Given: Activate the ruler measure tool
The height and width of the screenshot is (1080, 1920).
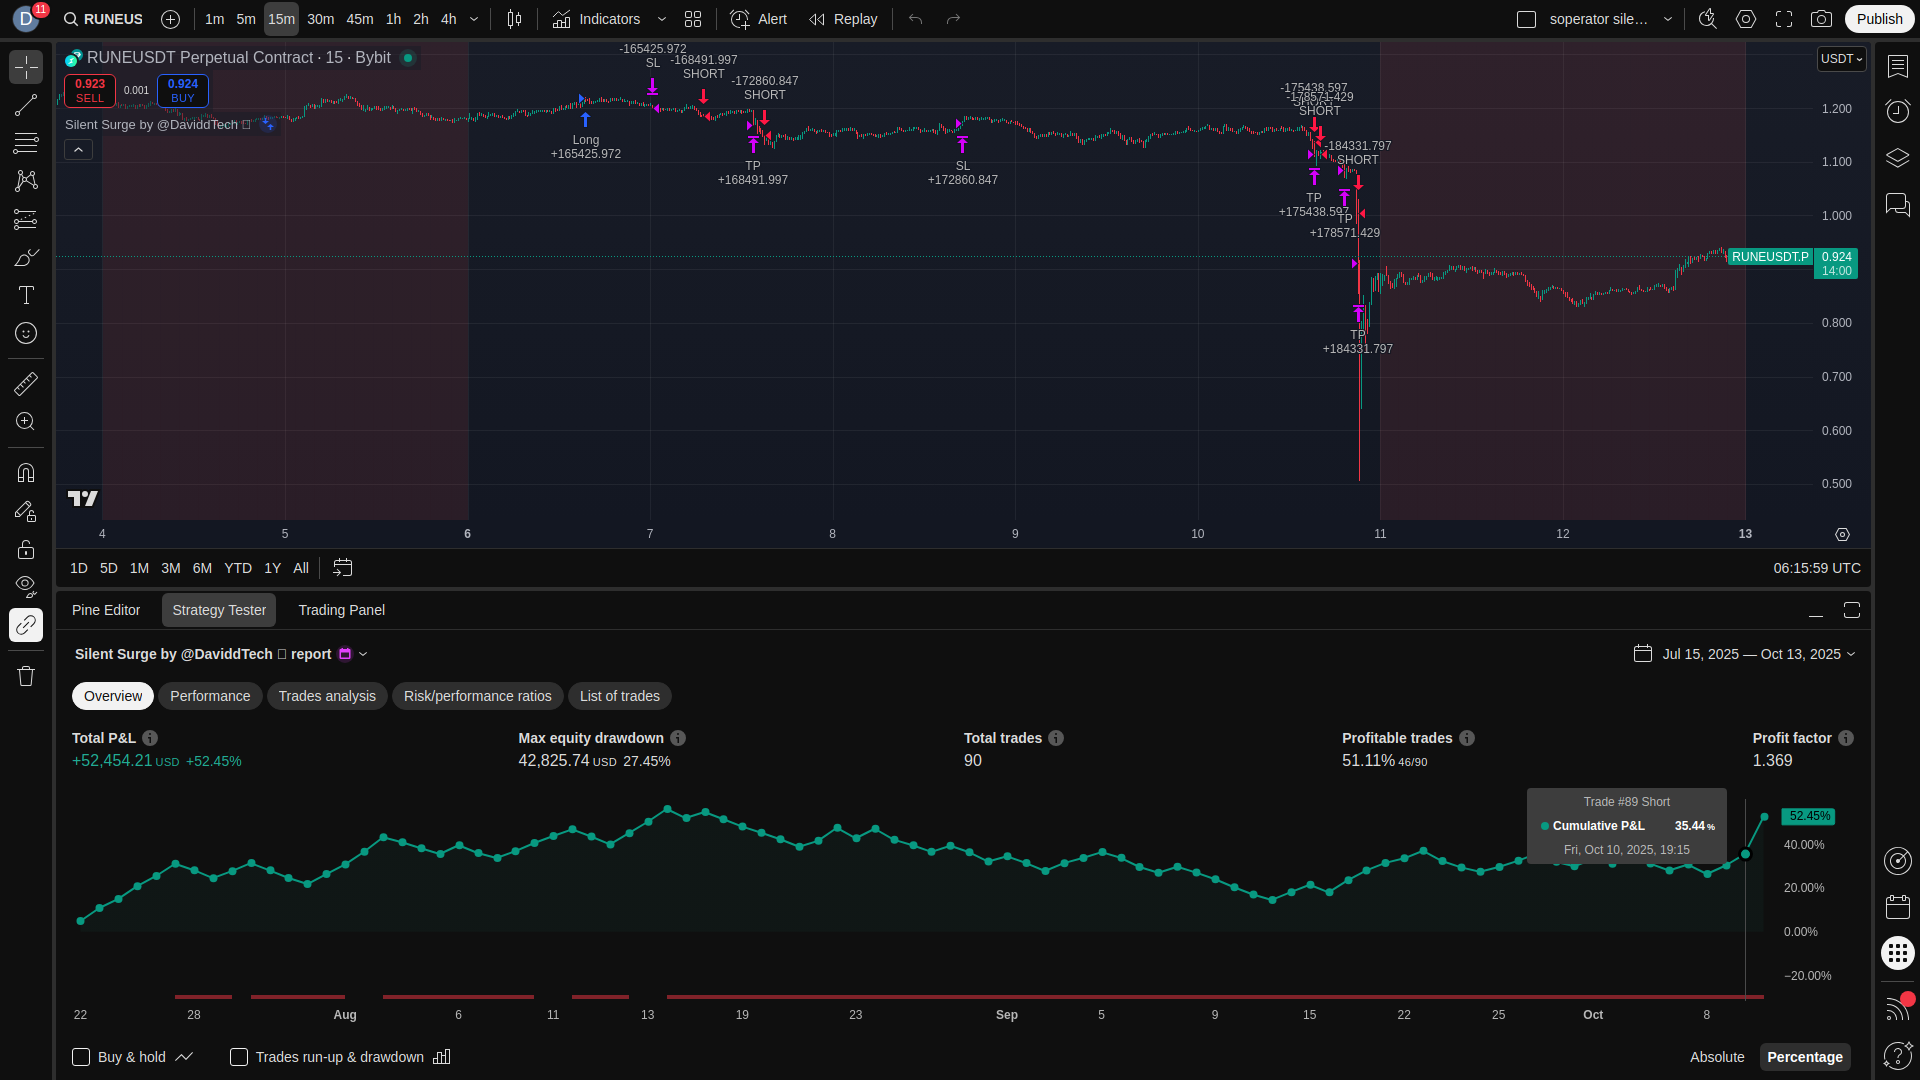Looking at the screenshot, I should 26,384.
